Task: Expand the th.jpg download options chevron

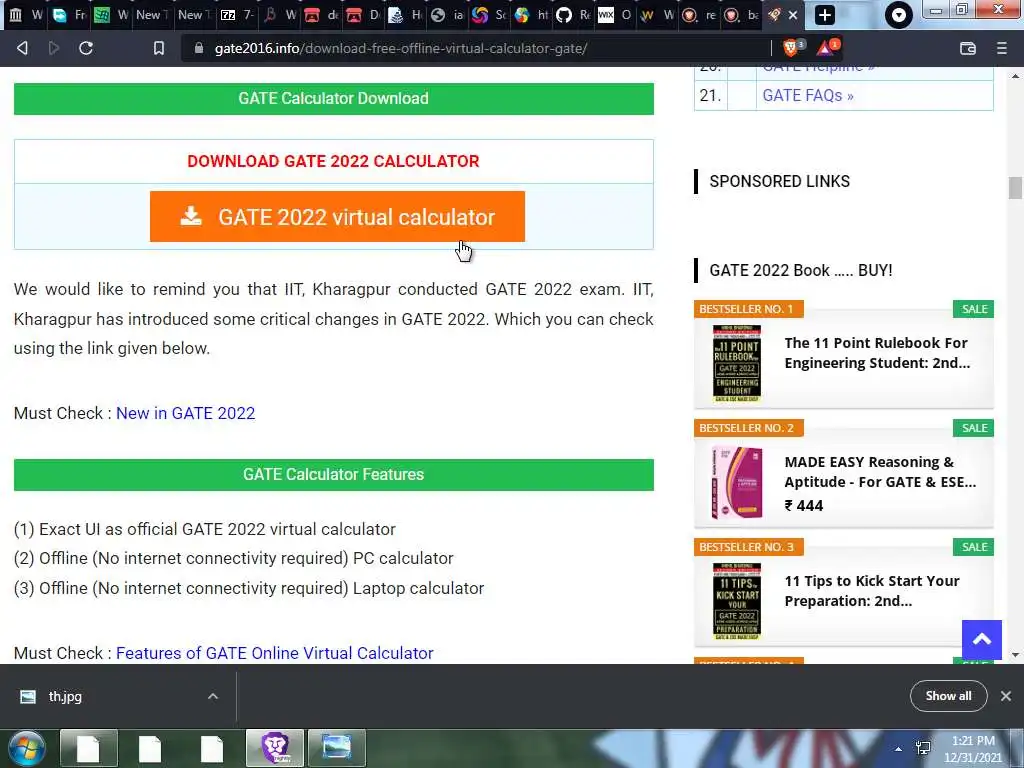Action: (213, 697)
